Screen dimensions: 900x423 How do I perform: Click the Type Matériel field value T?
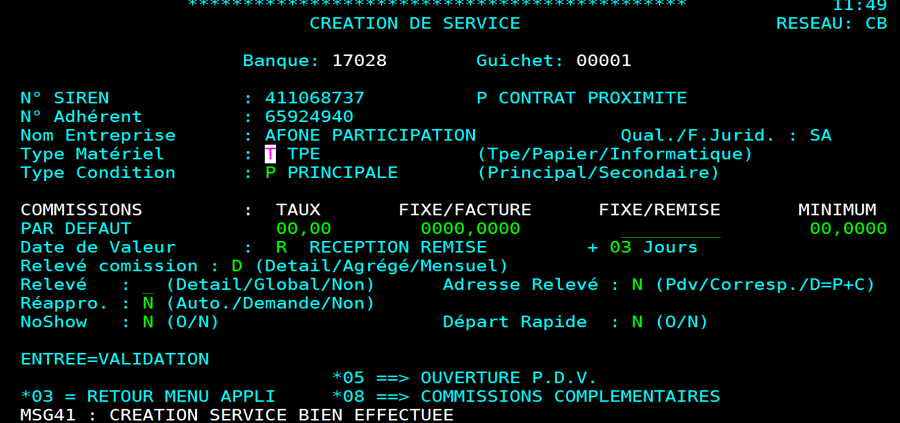click(270, 154)
